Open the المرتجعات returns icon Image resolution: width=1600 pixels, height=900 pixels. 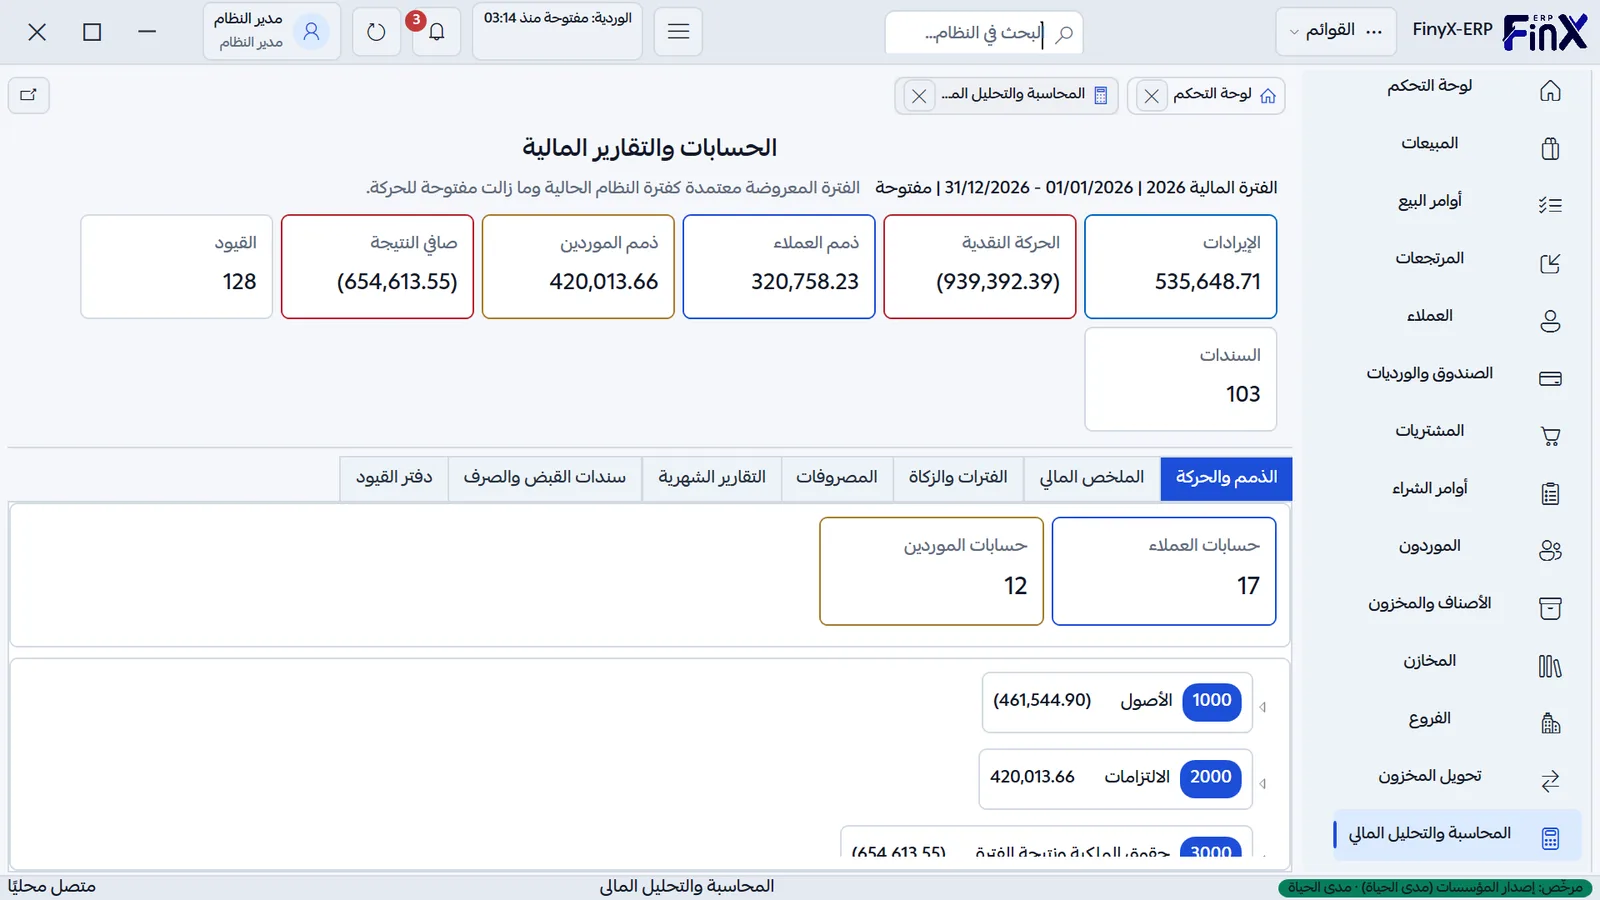click(x=1550, y=263)
